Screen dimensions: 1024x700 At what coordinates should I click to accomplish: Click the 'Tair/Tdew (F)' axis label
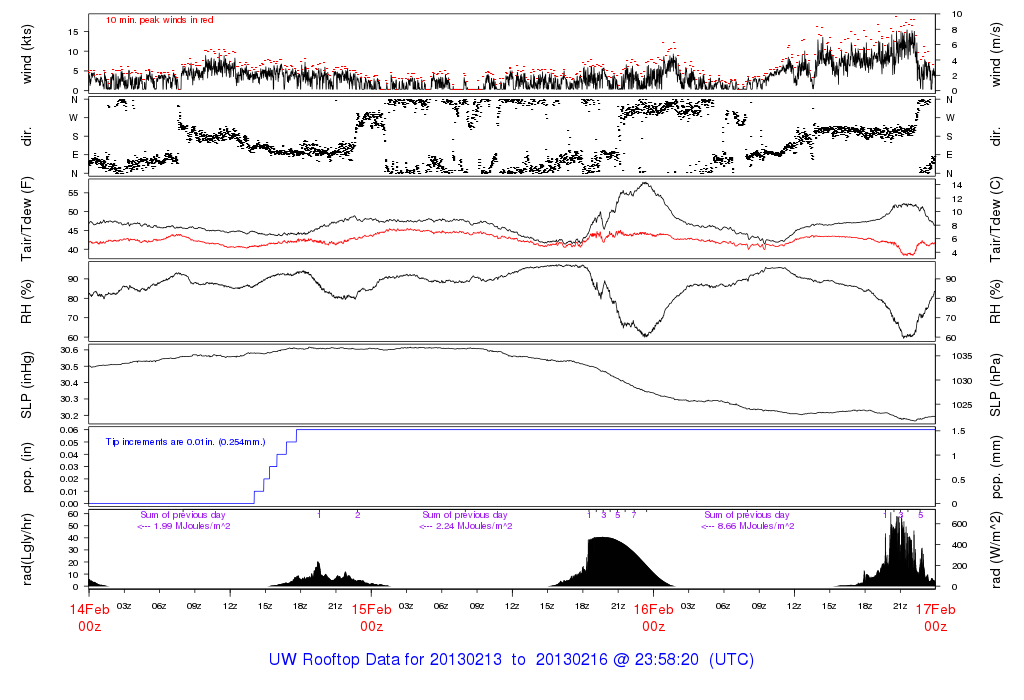28,221
